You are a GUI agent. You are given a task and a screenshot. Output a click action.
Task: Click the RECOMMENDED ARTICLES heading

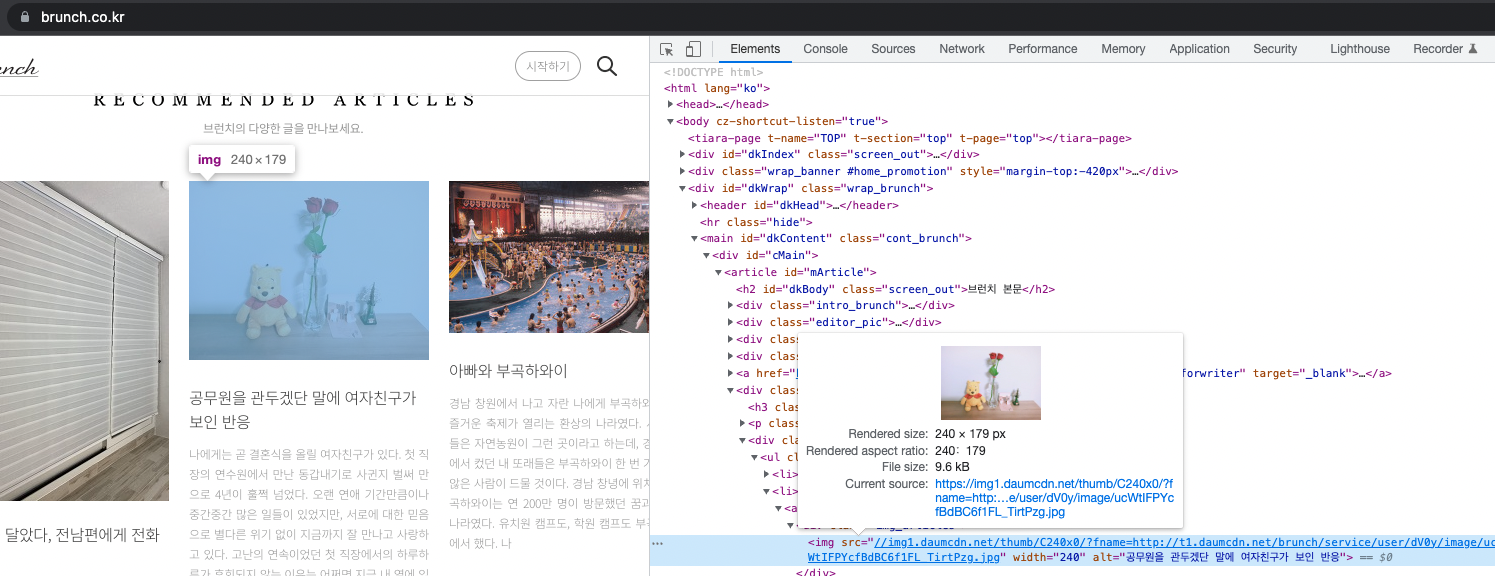[285, 100]
